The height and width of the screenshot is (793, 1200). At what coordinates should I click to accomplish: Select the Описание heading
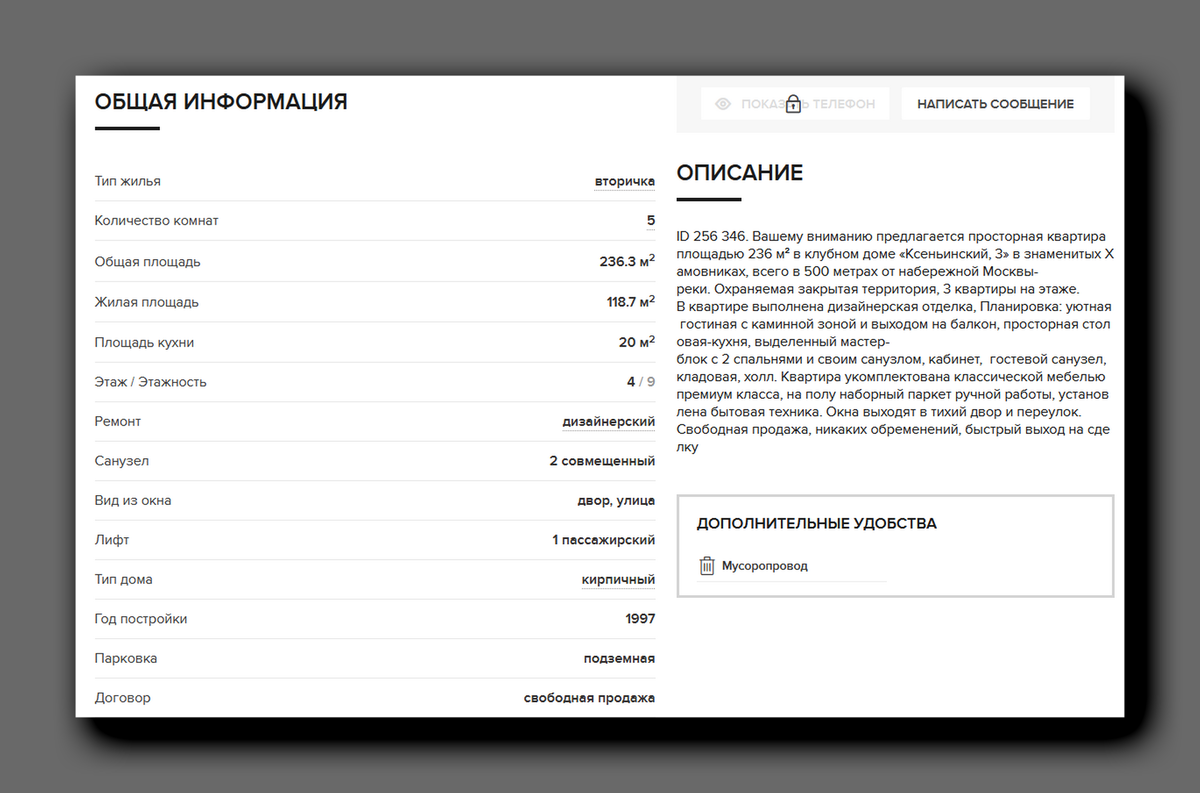pyautogui.click(x=740, y=173)
